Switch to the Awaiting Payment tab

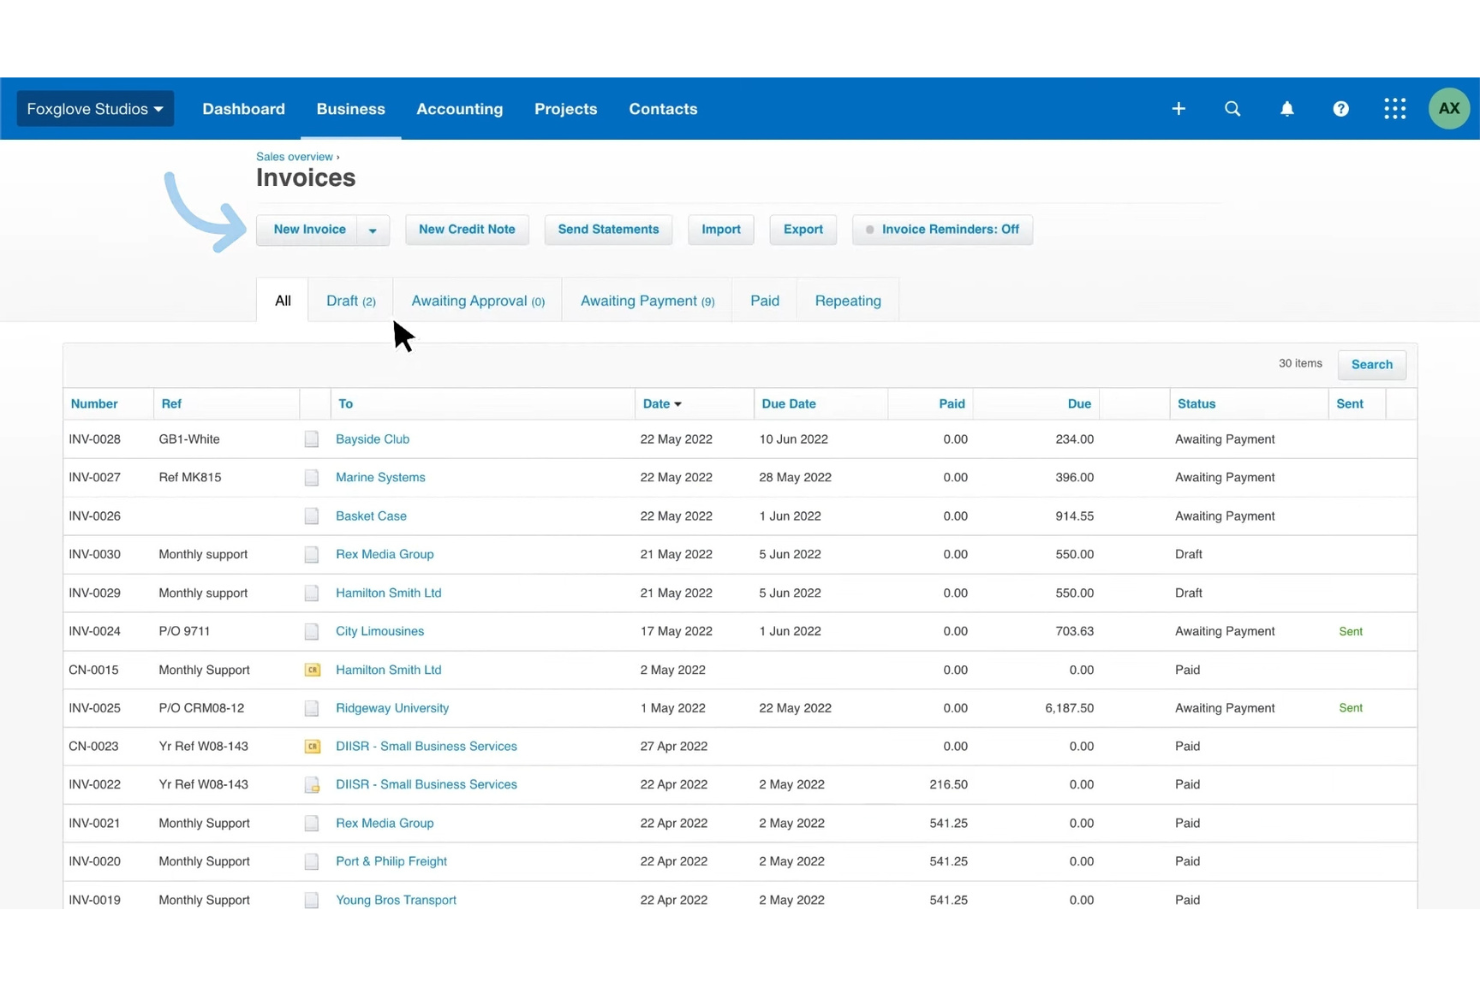(x=646, y=300)
